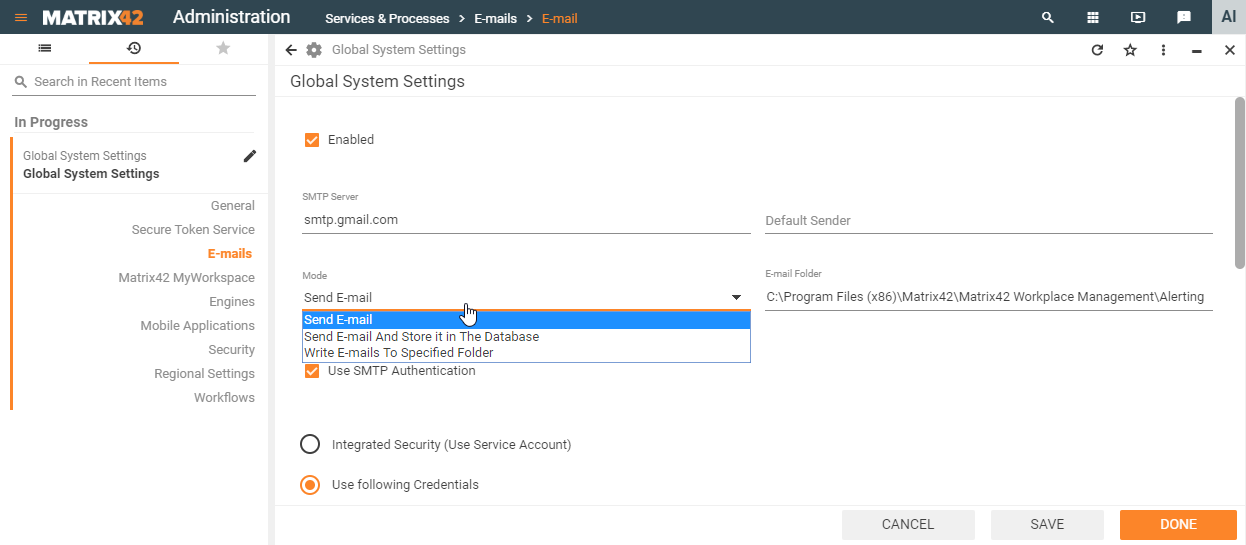Open the three-dot more actions menu

click(x=1164, y=50)
